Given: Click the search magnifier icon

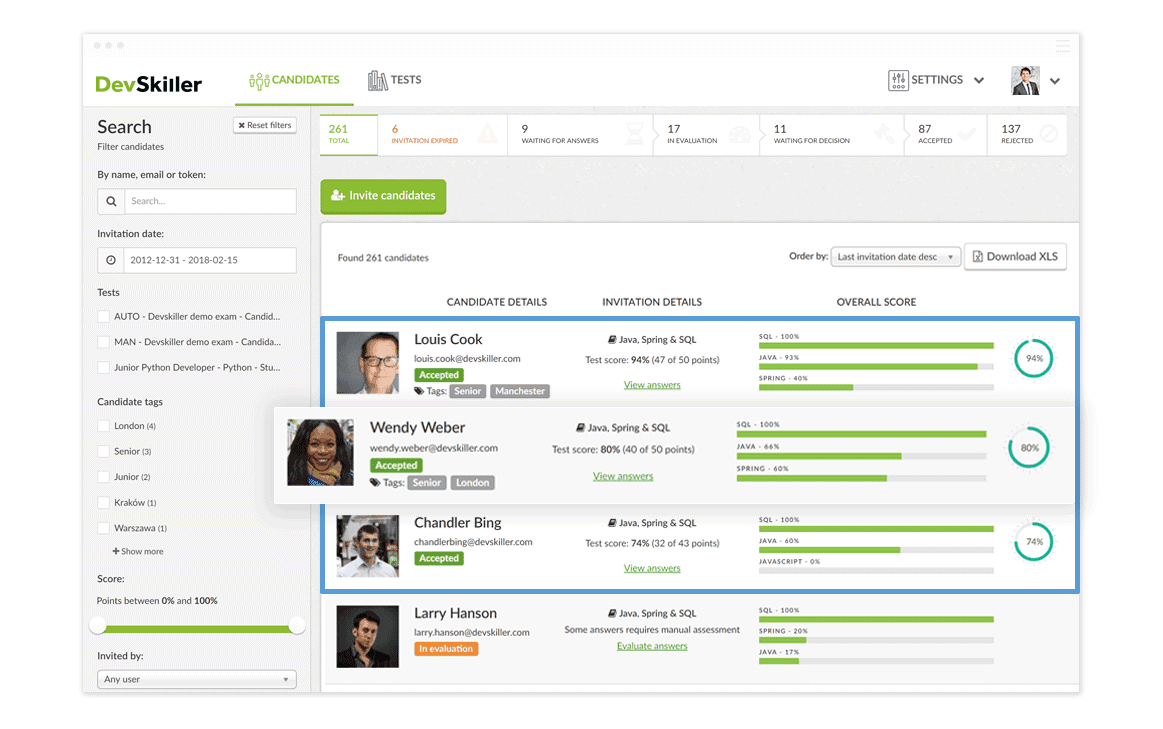Looking at the screenshot, I should (111, 201).
